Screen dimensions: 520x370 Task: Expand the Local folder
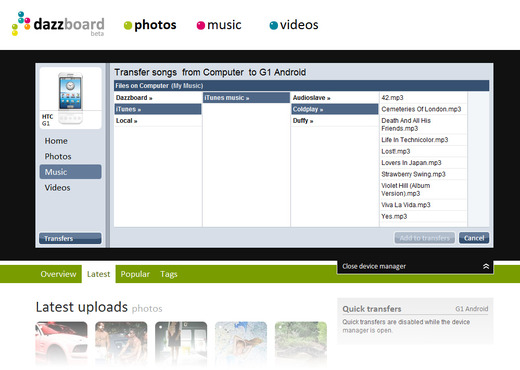pos(158,121)
